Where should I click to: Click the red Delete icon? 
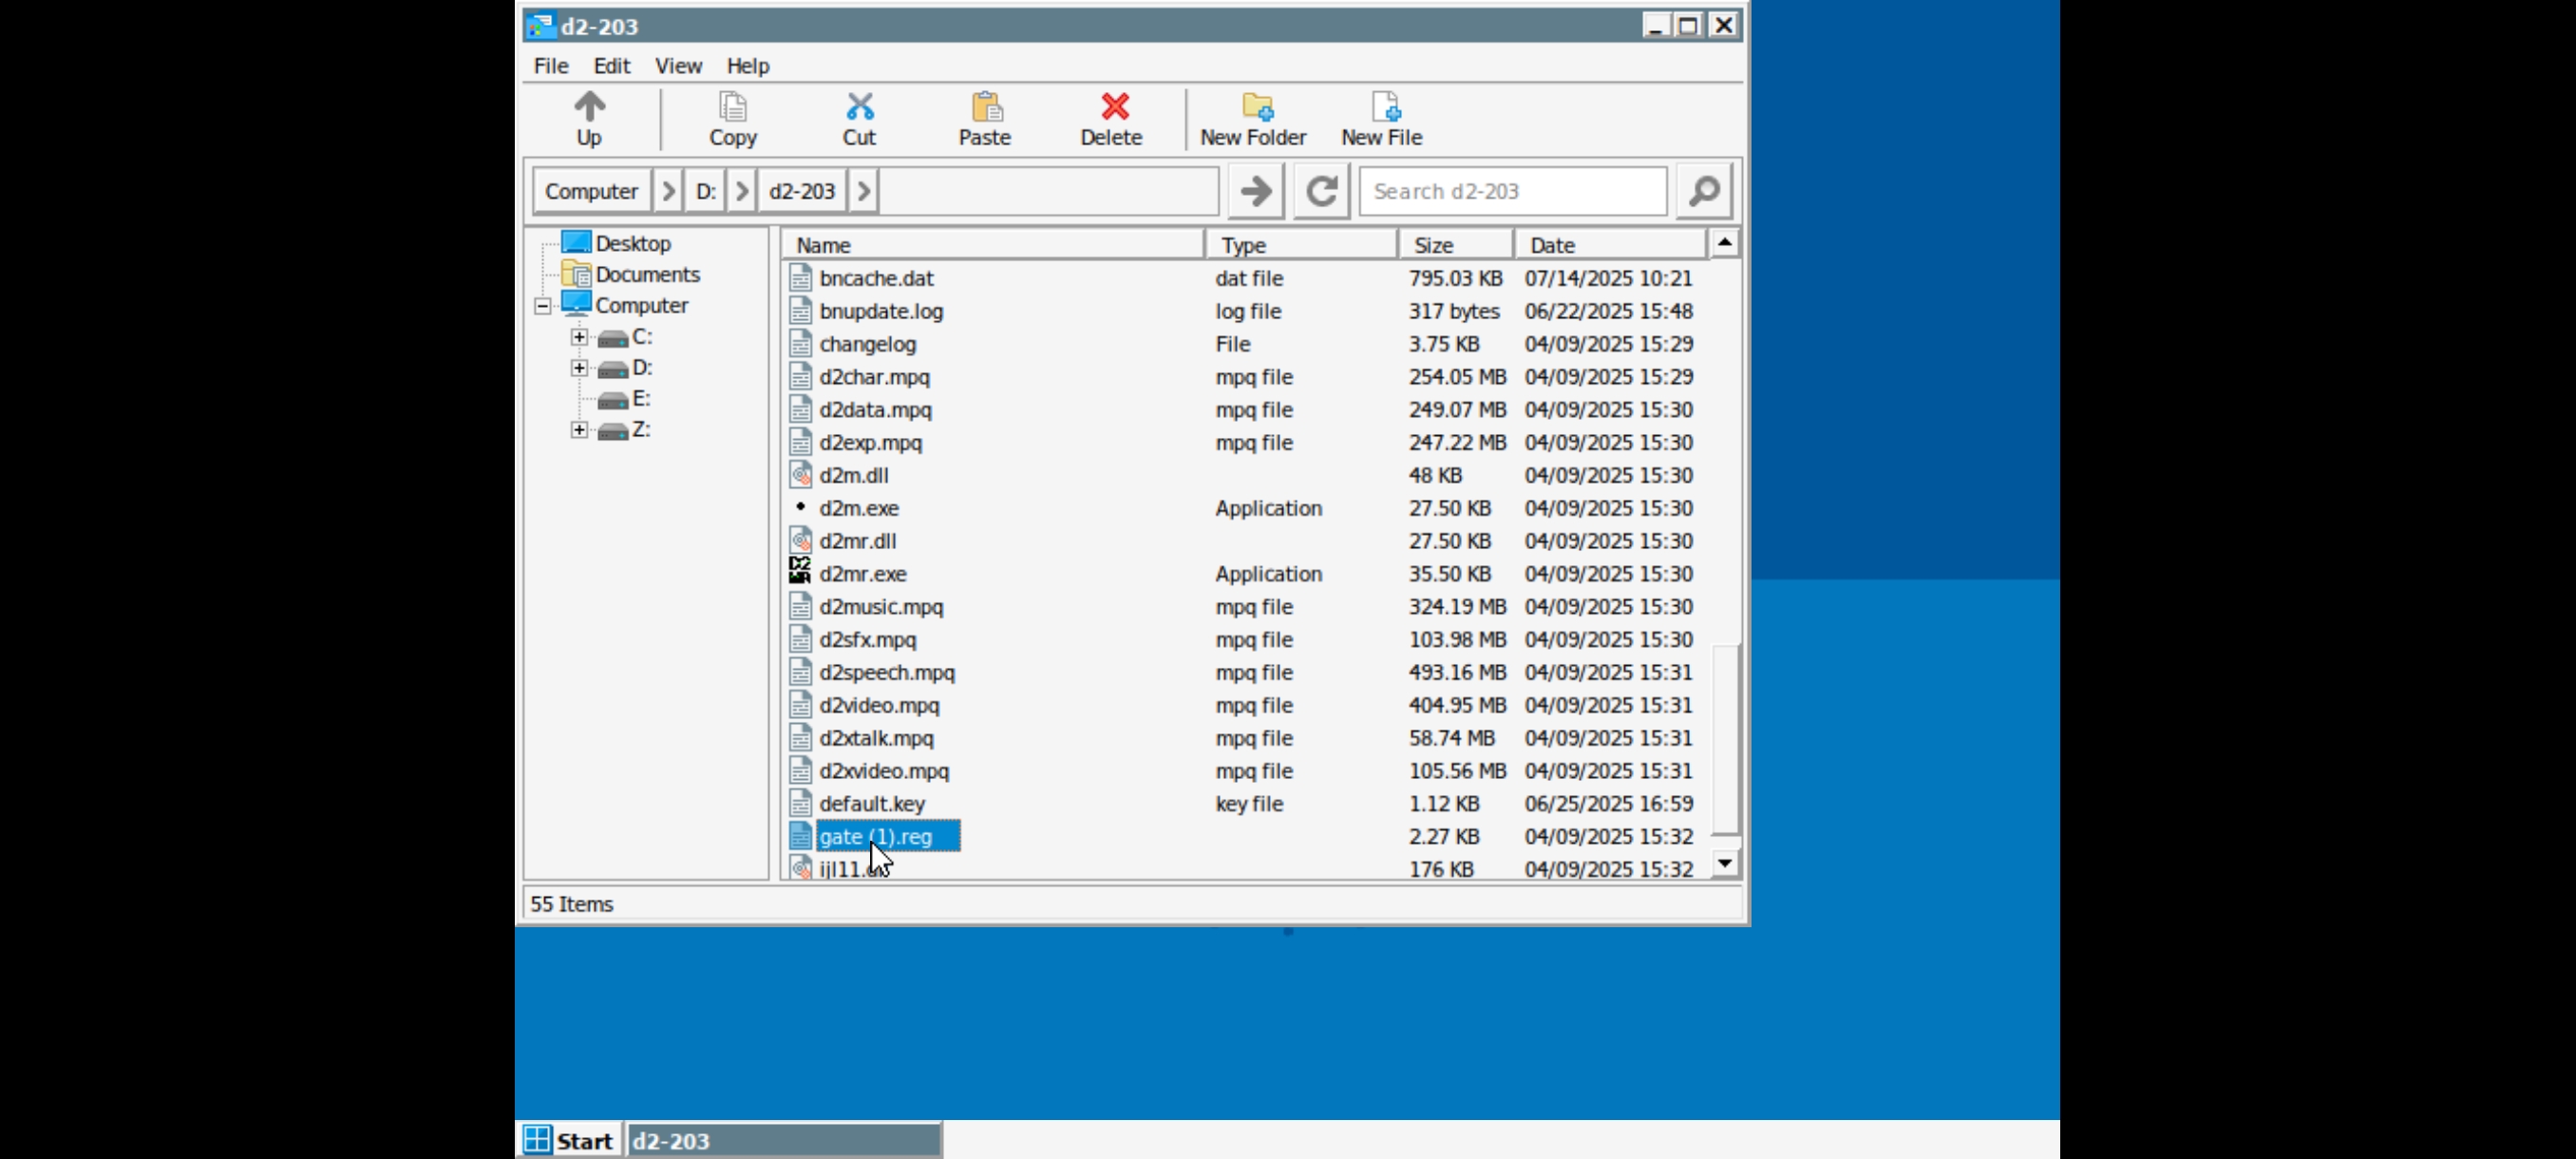click(x=1113, y=107)
